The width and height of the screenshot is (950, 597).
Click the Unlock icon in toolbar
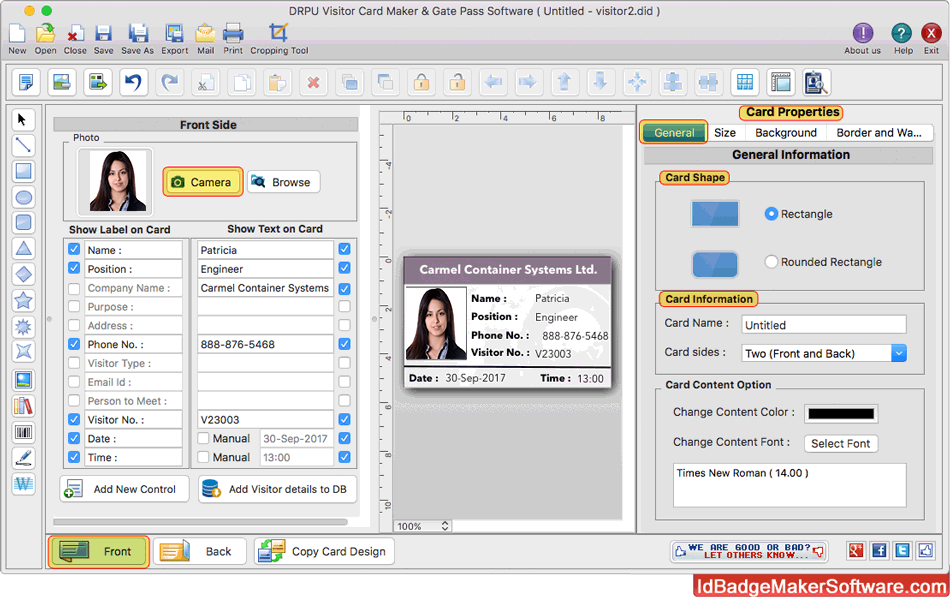coord(457,82)
